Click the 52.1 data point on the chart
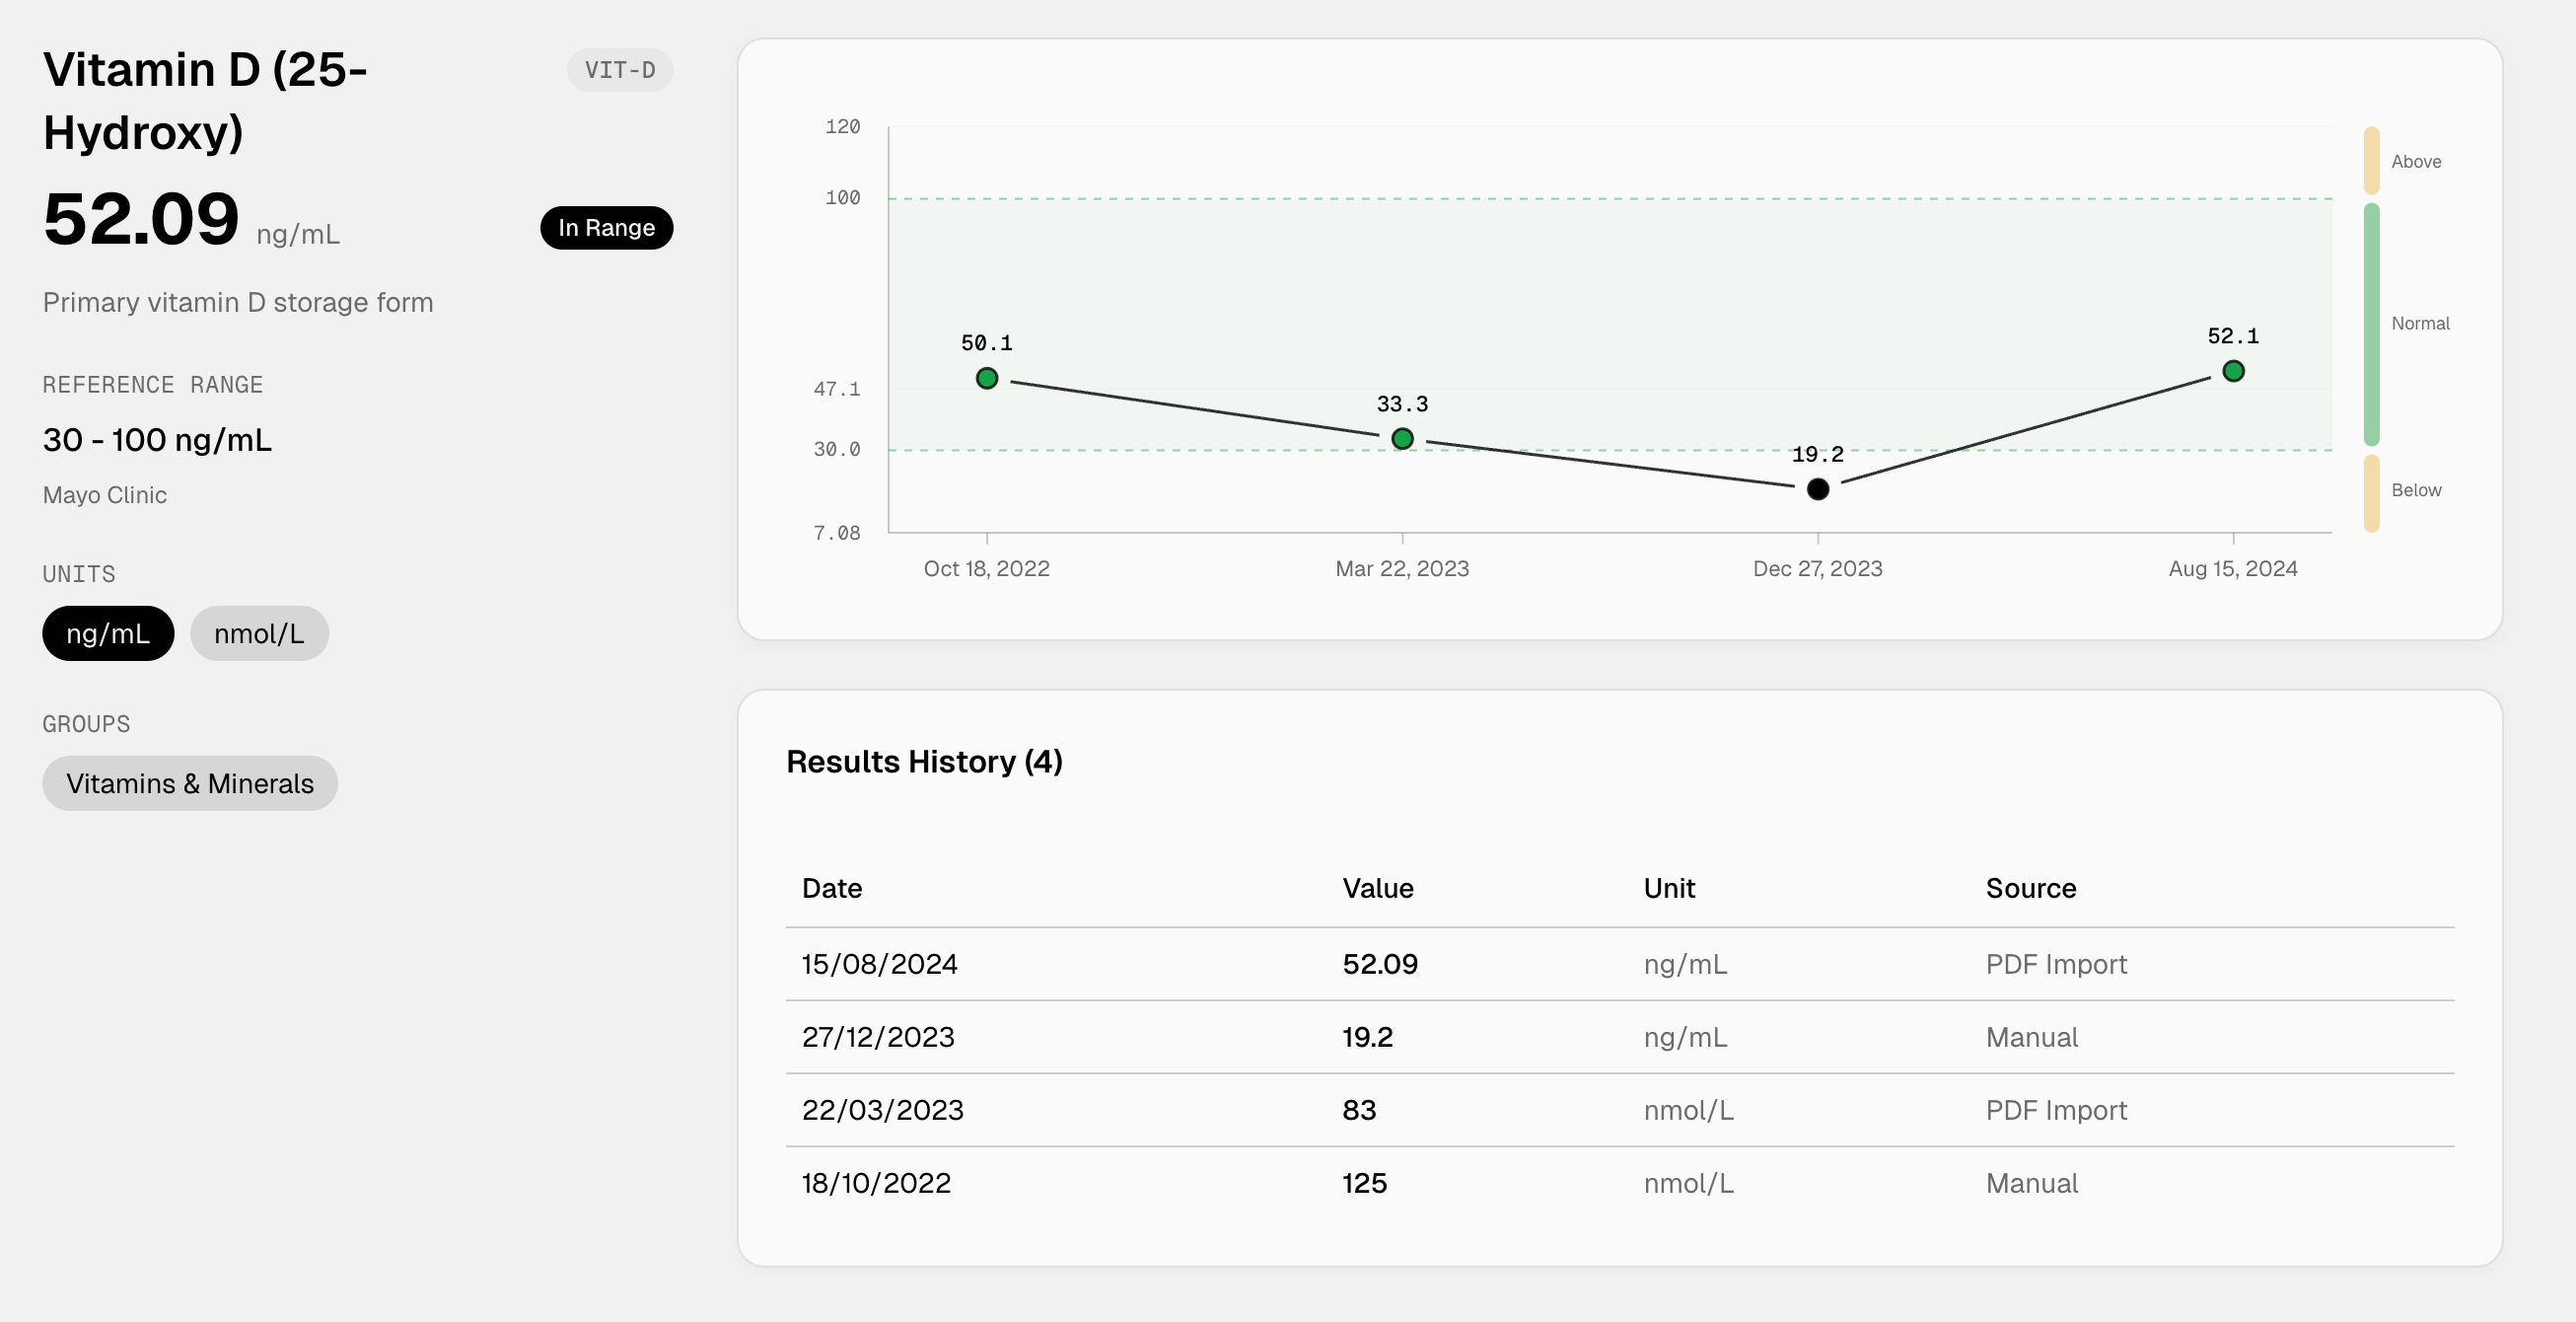2576x1322 pixels. (x=2232, y=371)
